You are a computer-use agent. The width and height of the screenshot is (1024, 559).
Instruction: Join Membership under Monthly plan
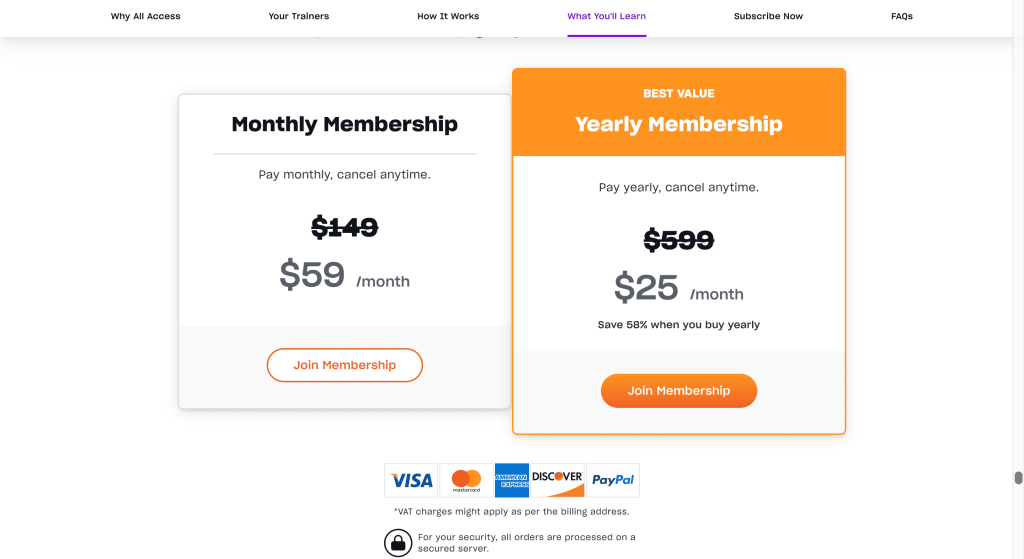pyautogui.click(x=345, y=365)
